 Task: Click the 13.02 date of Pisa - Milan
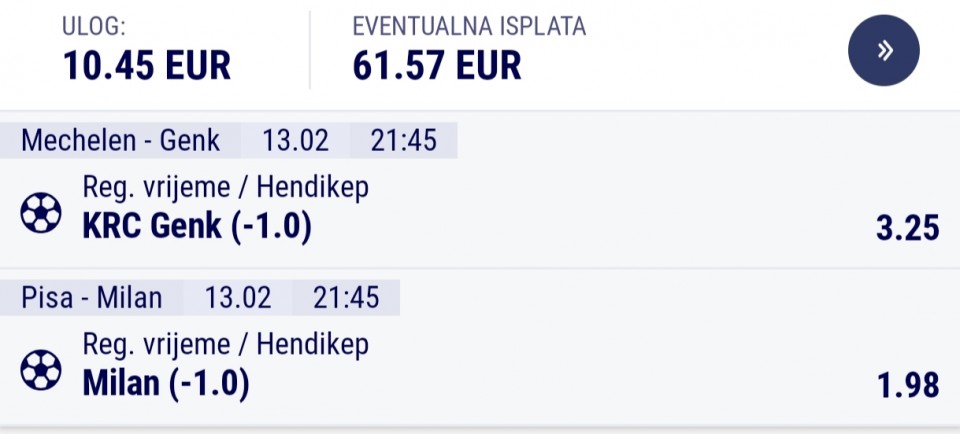(x=238, y=297)
